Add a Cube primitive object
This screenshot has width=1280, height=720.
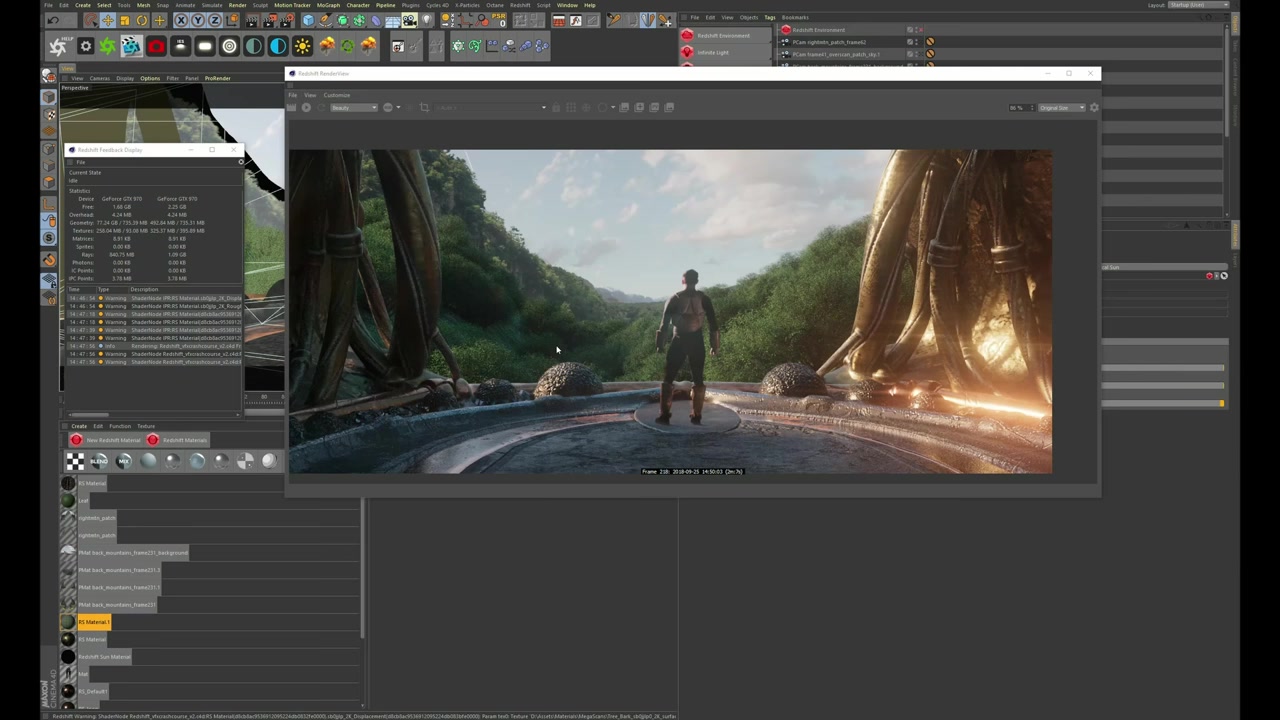308,20
